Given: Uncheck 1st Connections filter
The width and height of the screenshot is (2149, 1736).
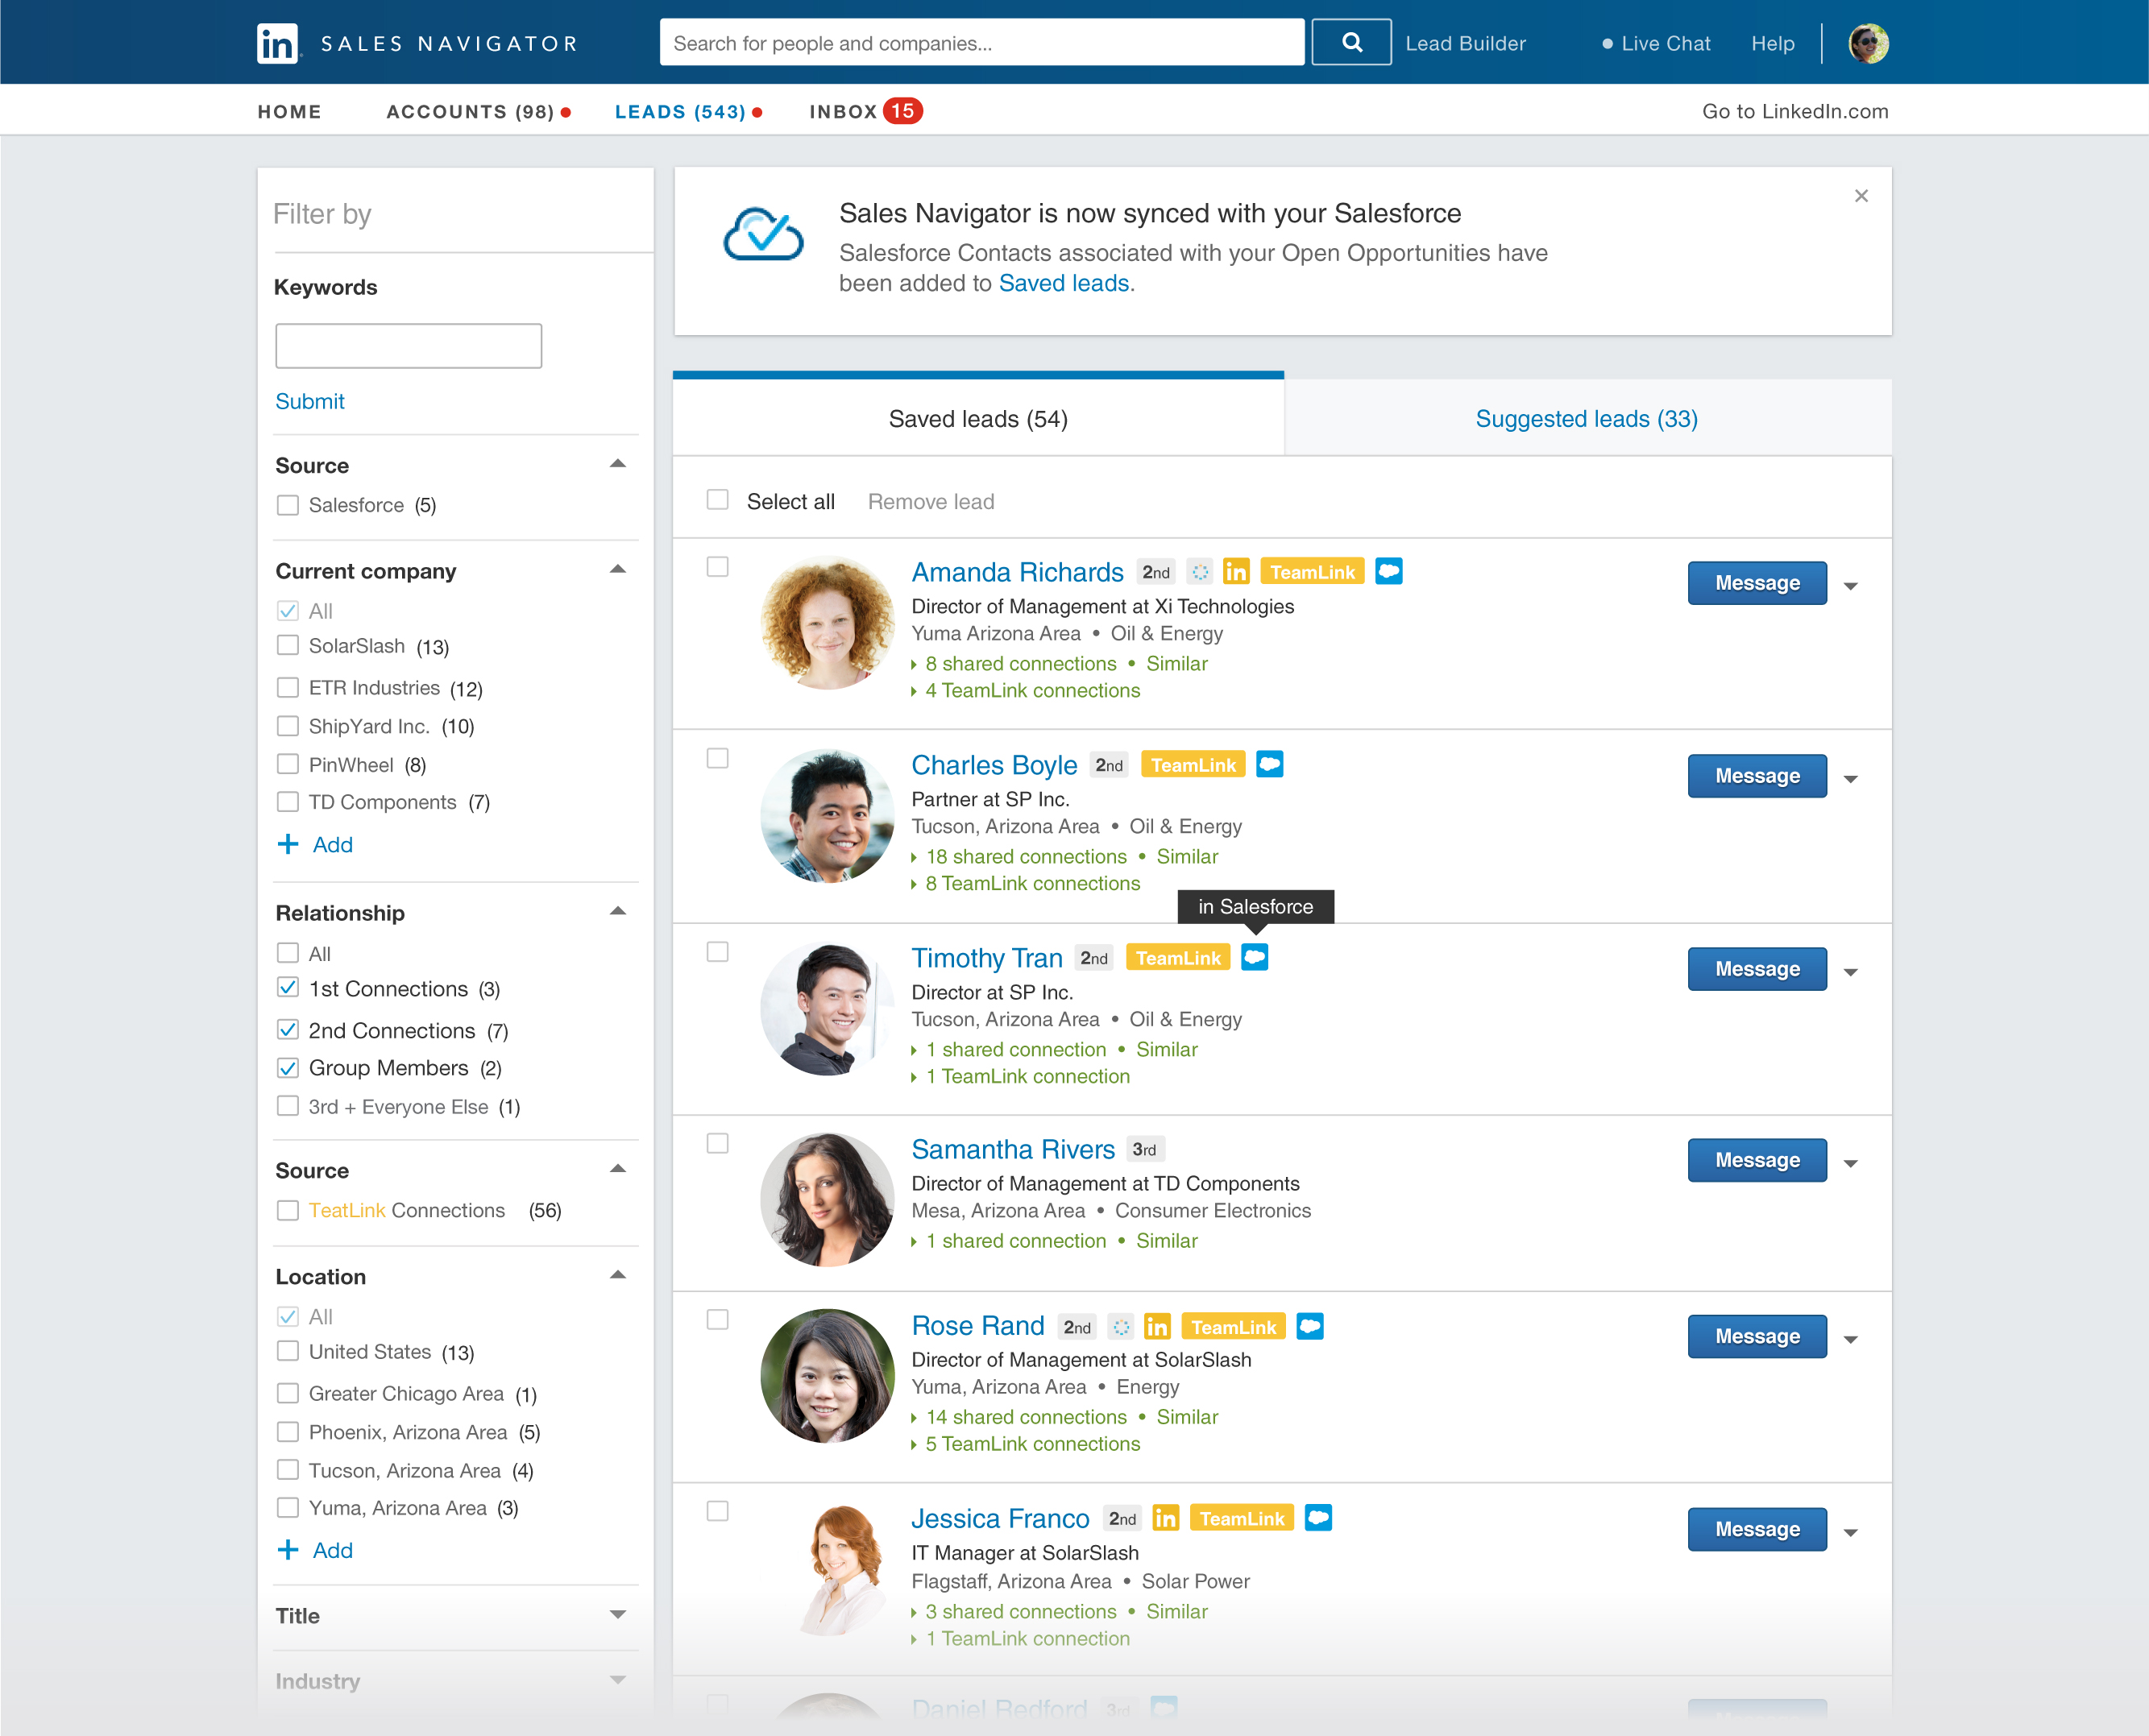Looking at the screenshot, I should click(288, 988).
